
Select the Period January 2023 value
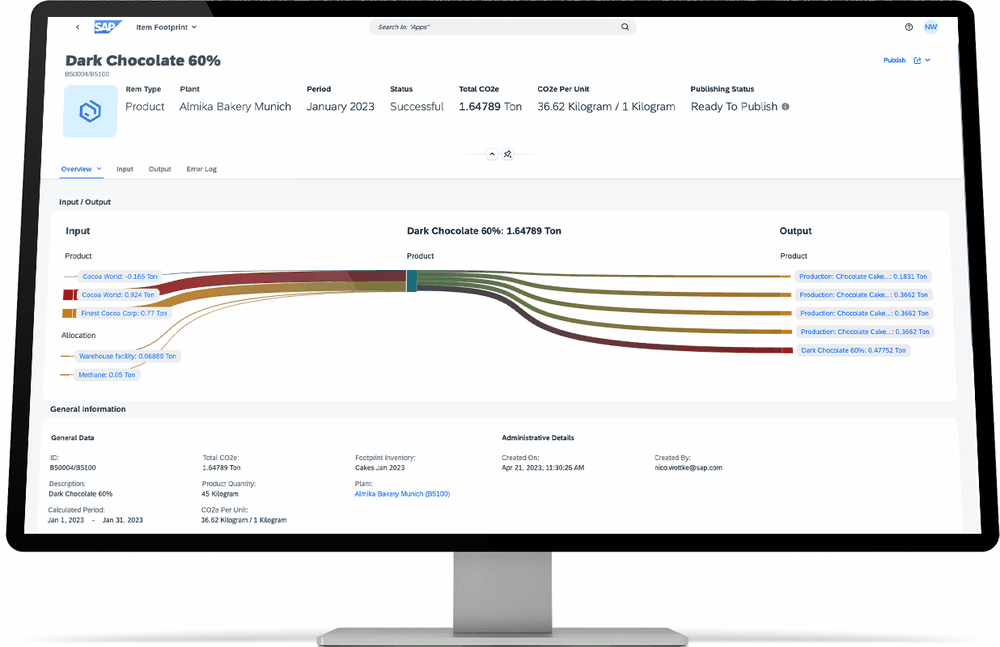click(x=341, y=107)
